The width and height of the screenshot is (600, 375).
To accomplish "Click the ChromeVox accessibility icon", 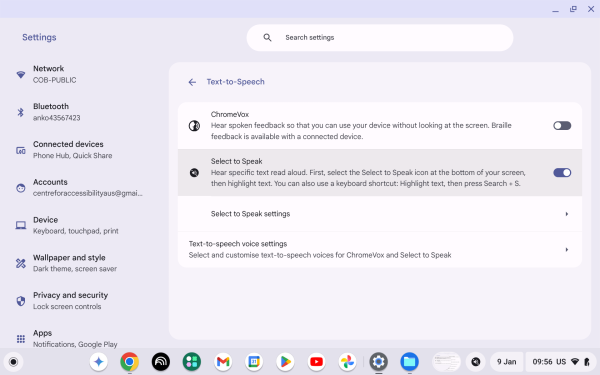I will pos(194,126).
